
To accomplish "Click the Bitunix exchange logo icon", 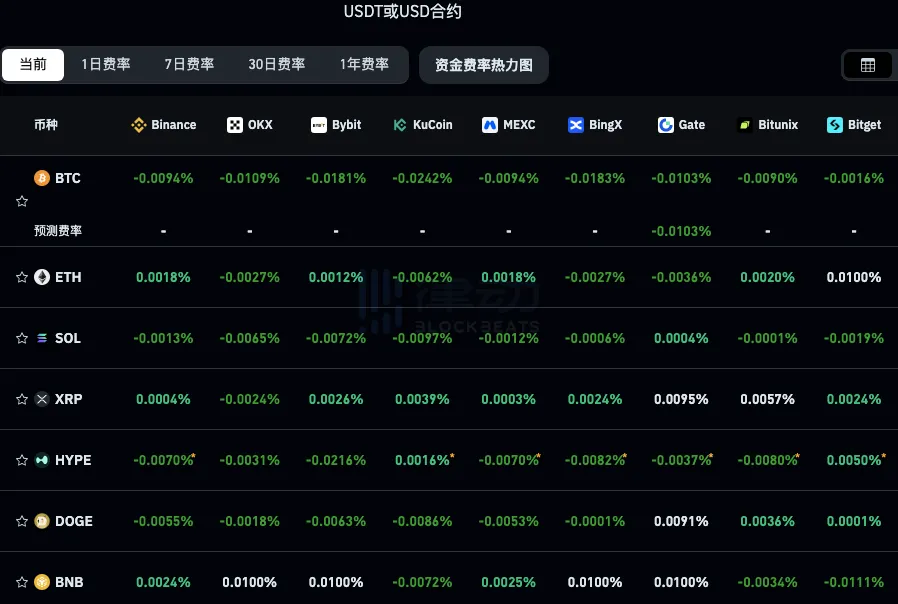I will 745,125.
